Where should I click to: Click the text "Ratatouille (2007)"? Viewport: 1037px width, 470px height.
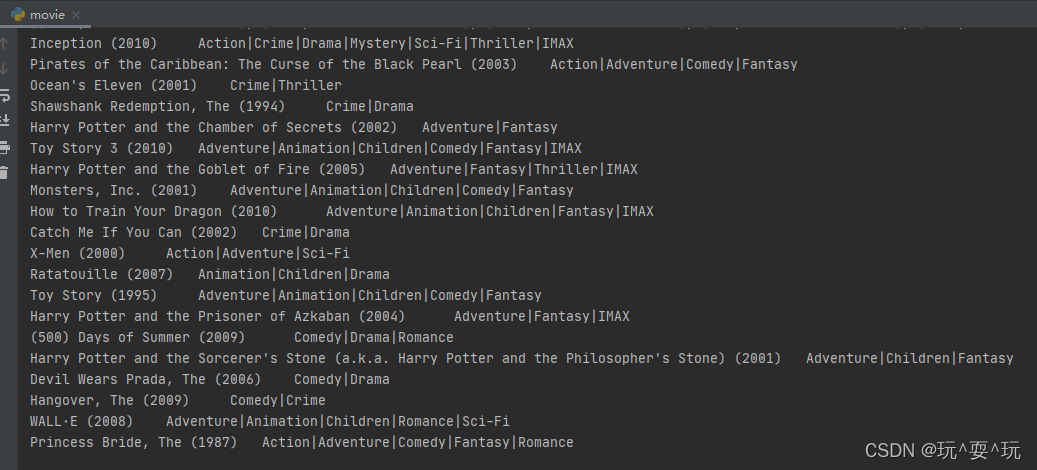pyautogui.click(x=102, y=275)
